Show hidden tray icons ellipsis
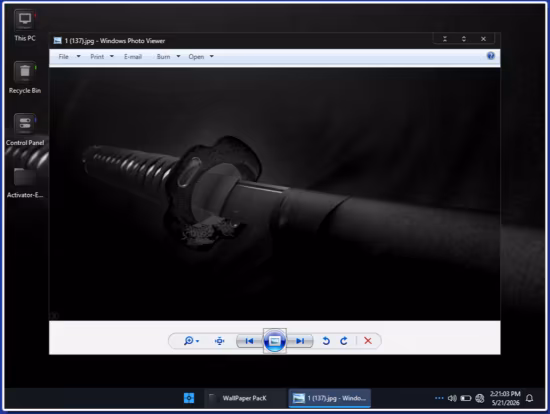The width and height of the screenshot is (550, 414). pos(439,398)
